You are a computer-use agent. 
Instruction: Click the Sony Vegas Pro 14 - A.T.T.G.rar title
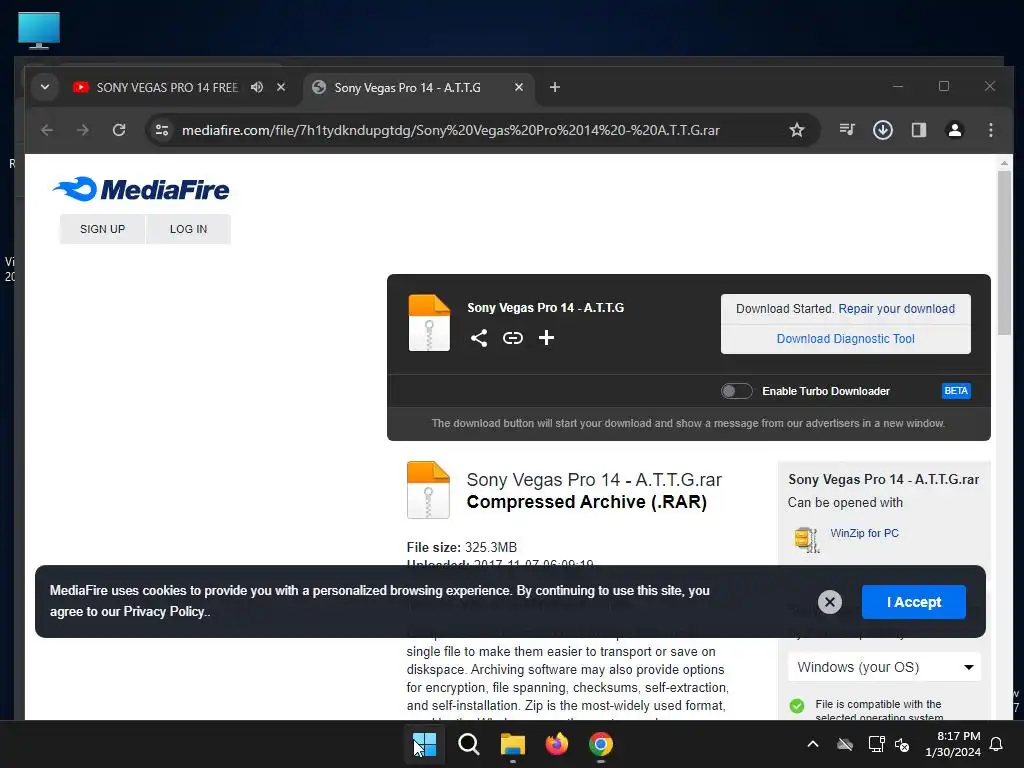click(x=594, y=480)
